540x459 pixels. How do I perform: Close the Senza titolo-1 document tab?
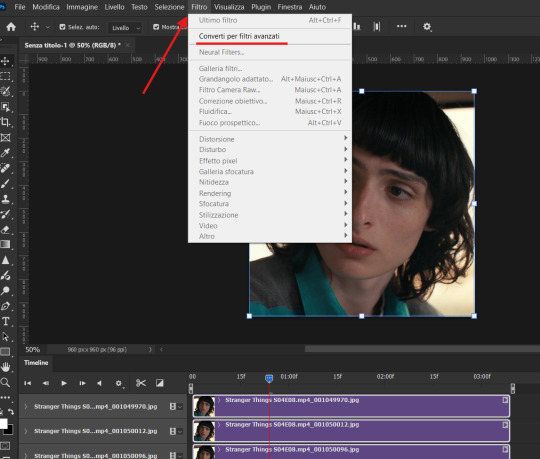coord(128,45)
